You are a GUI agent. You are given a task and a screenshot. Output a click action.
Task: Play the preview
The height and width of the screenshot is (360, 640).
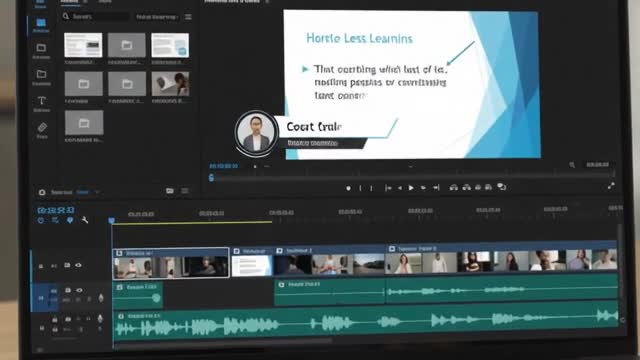411,188
